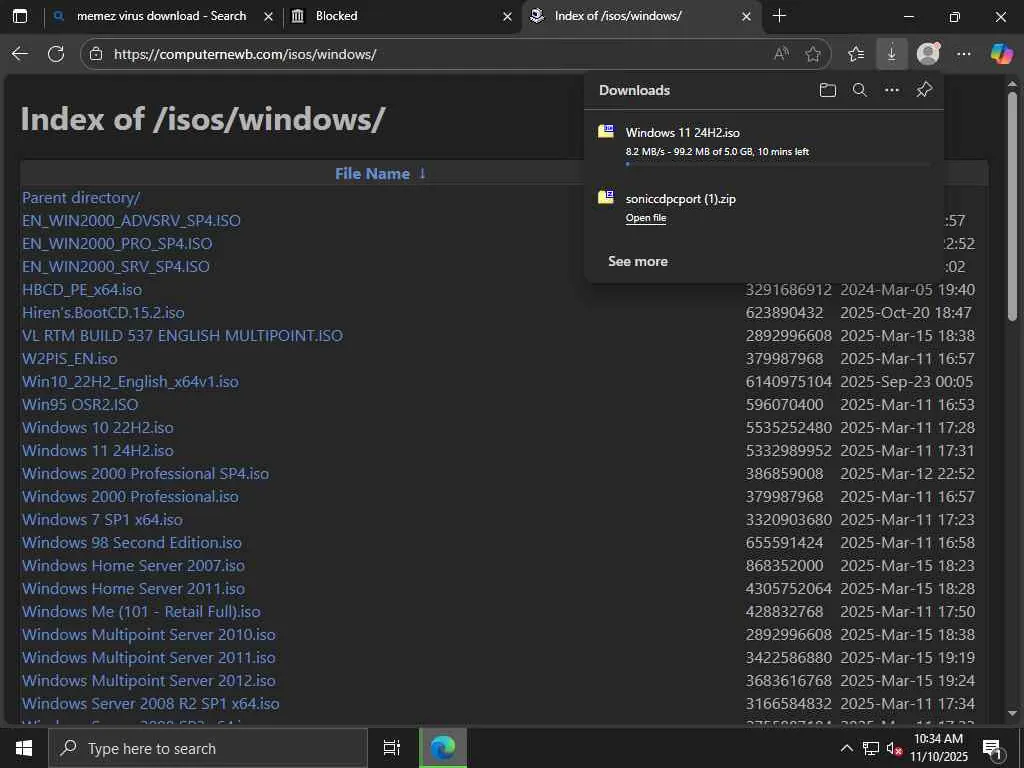This screenshot has width=1024, height=768.
Task: Add this page to favorites star icon
Action: tap(812, 54)
